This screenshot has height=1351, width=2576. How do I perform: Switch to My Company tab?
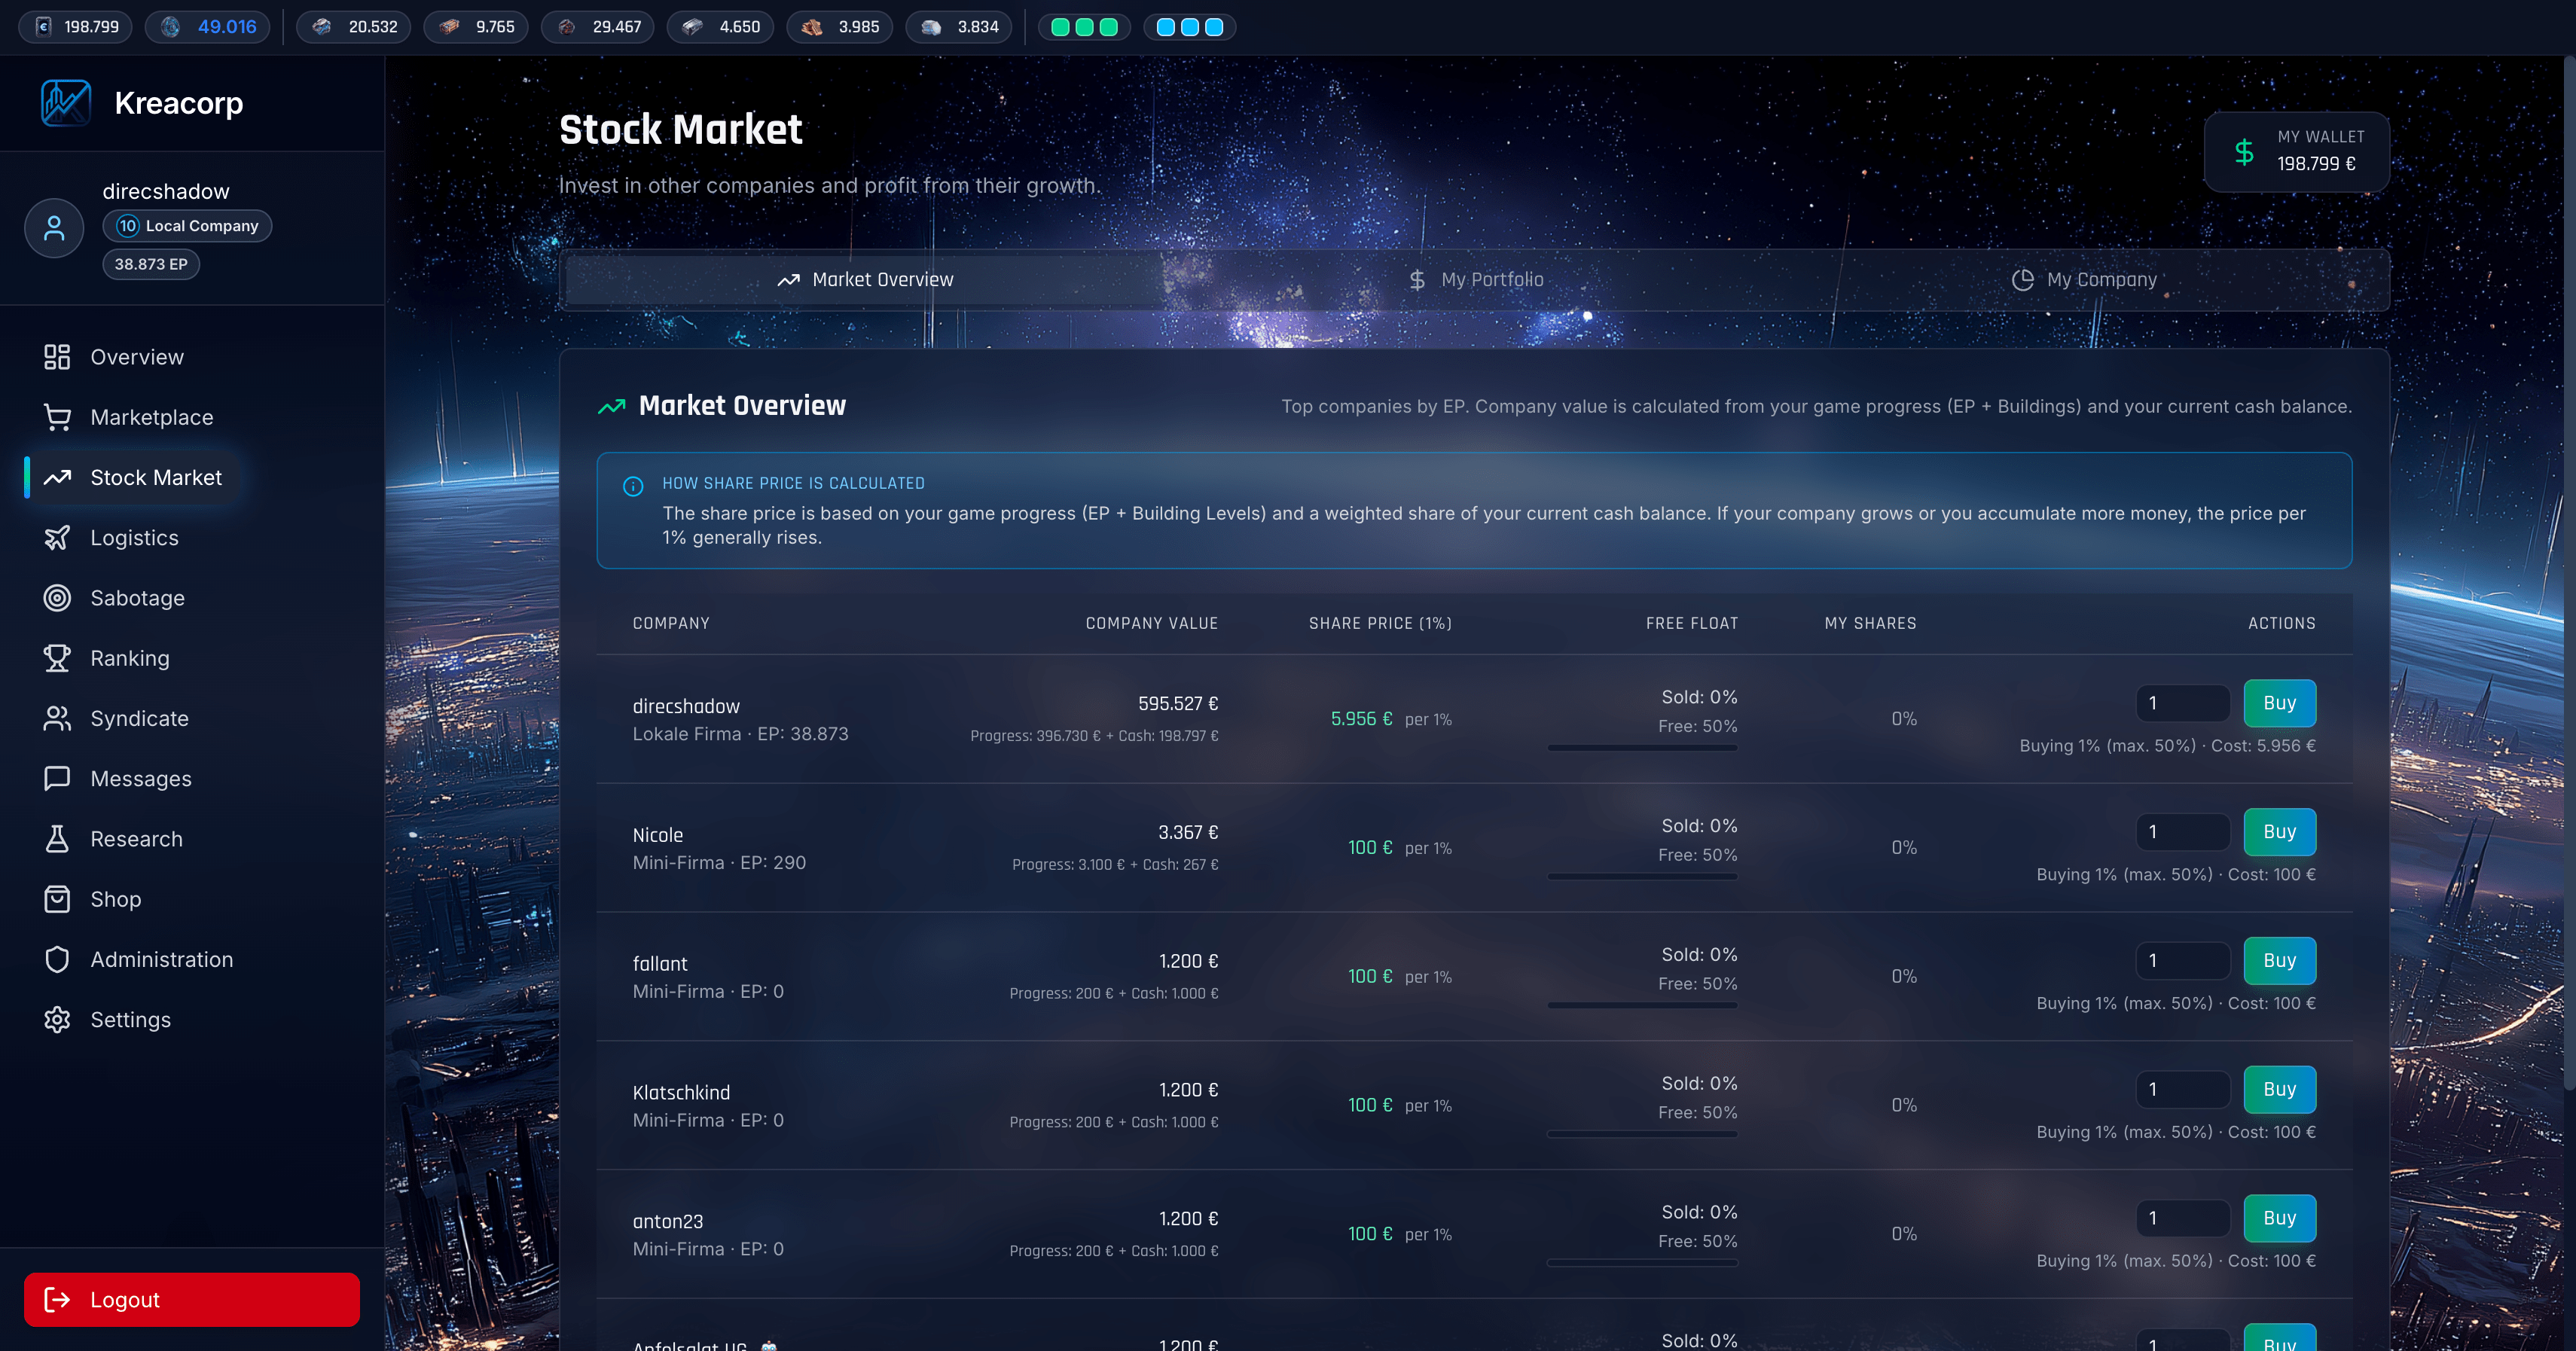click(2084, 280)
